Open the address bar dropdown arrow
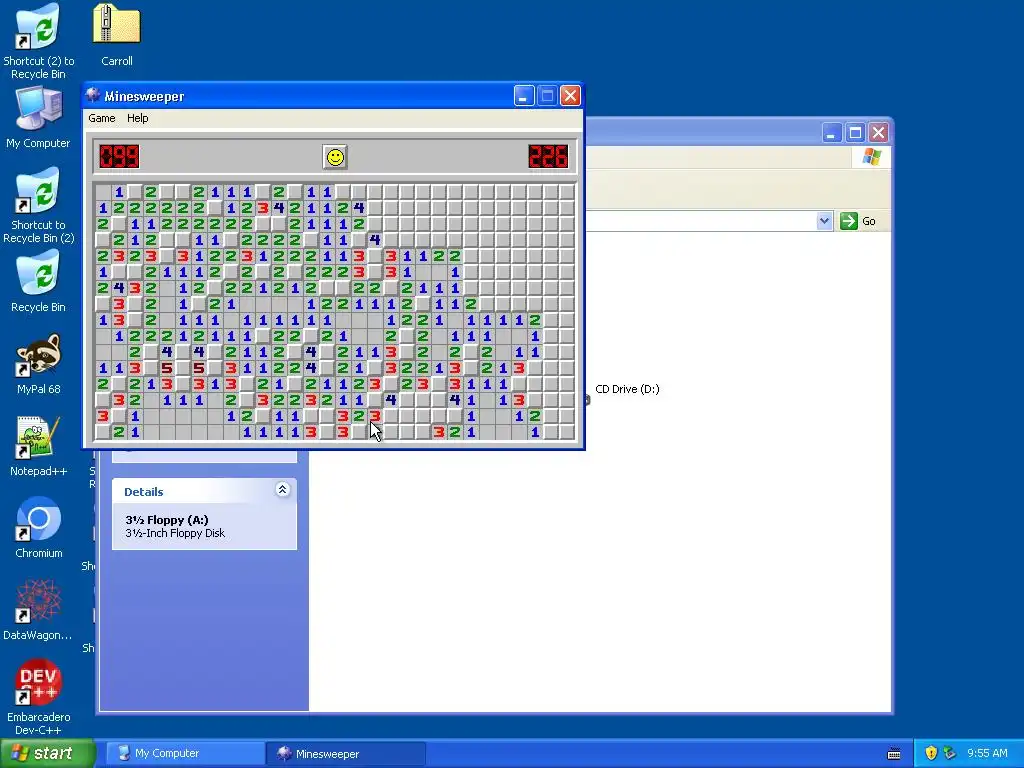 (824, 221)
